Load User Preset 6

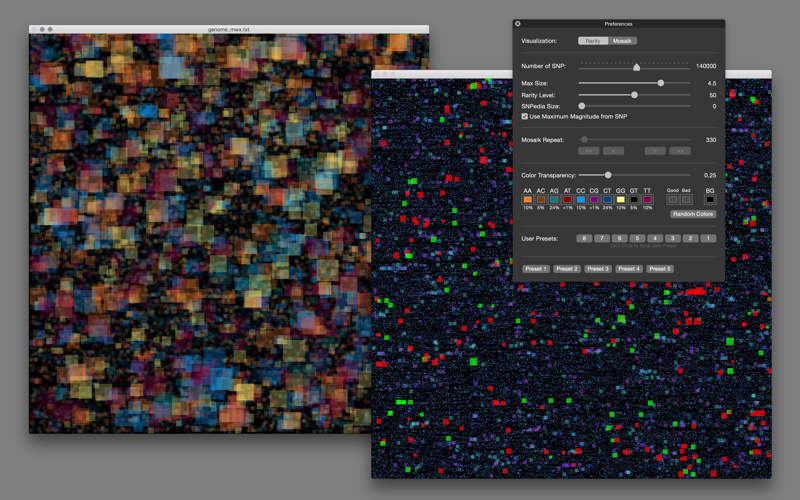(619, 238)
